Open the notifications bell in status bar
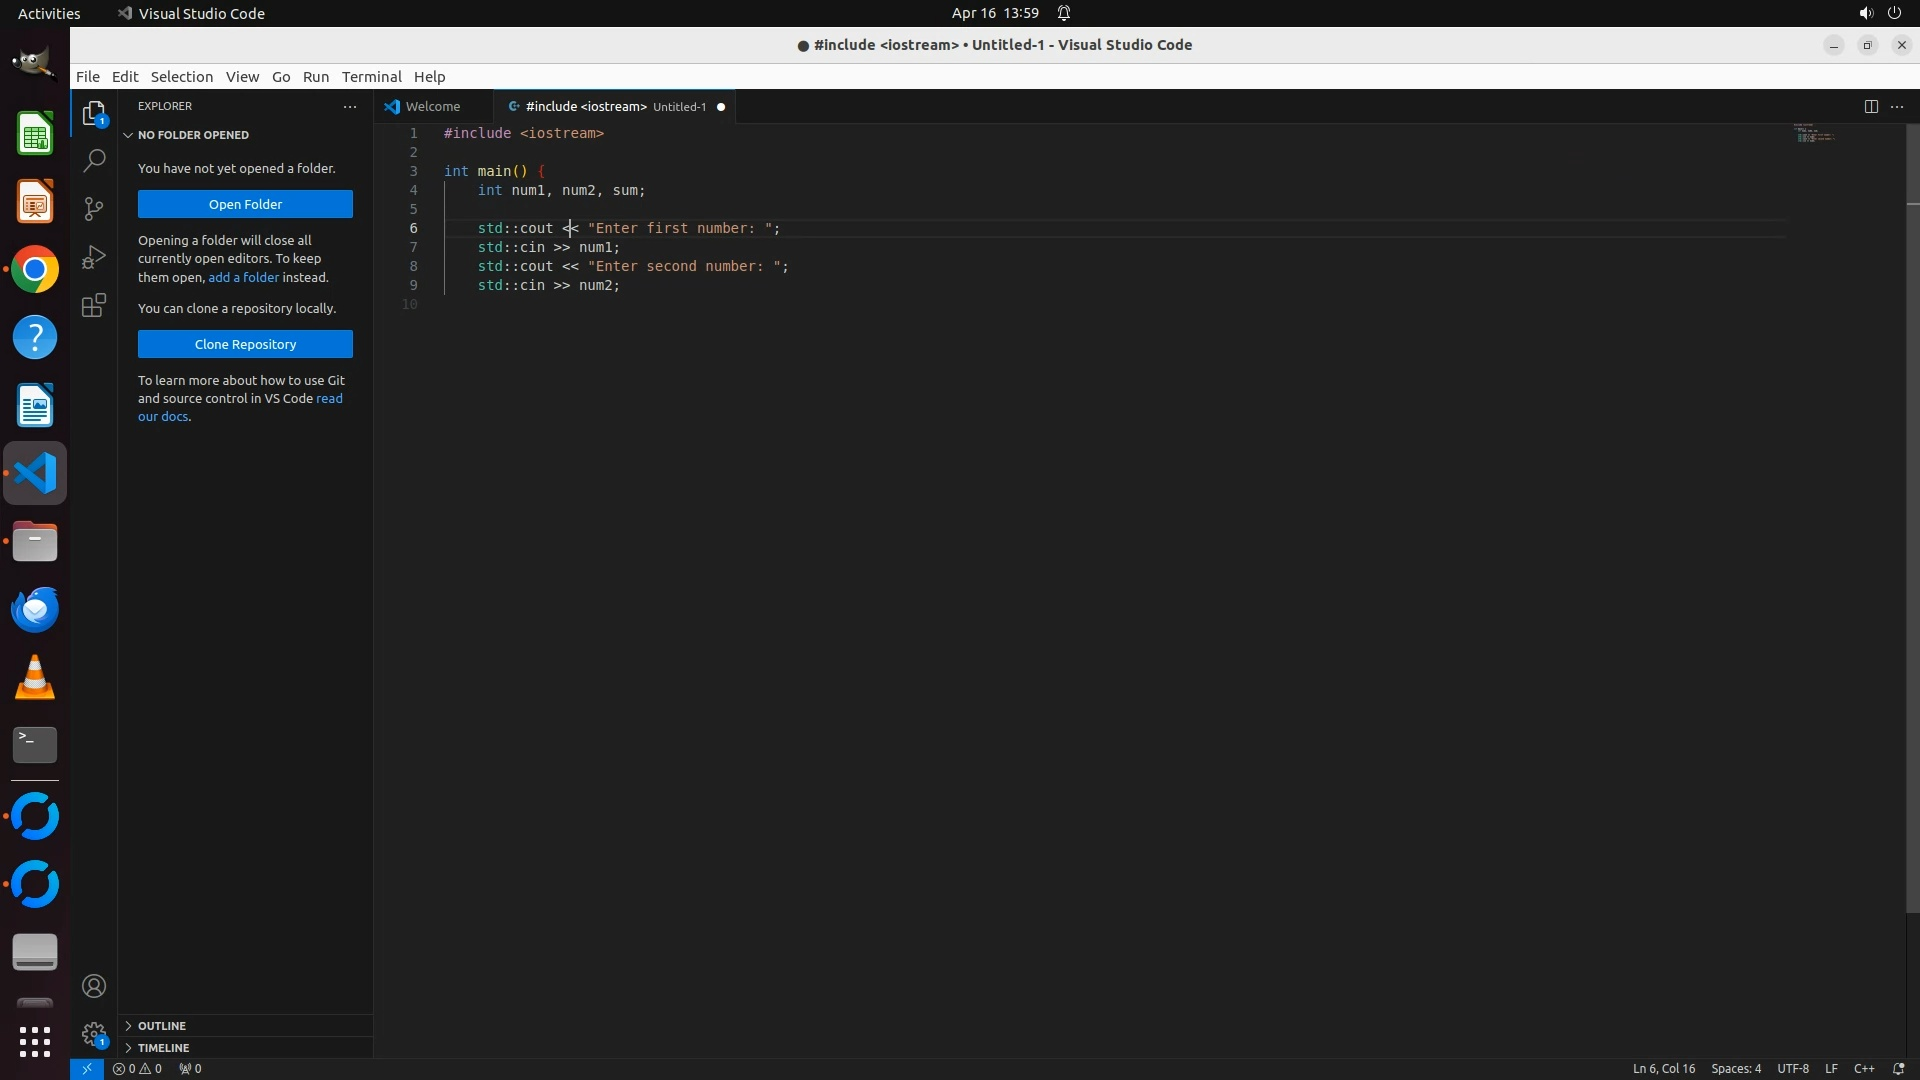1920x1080 pixels. point(1898,1068)
